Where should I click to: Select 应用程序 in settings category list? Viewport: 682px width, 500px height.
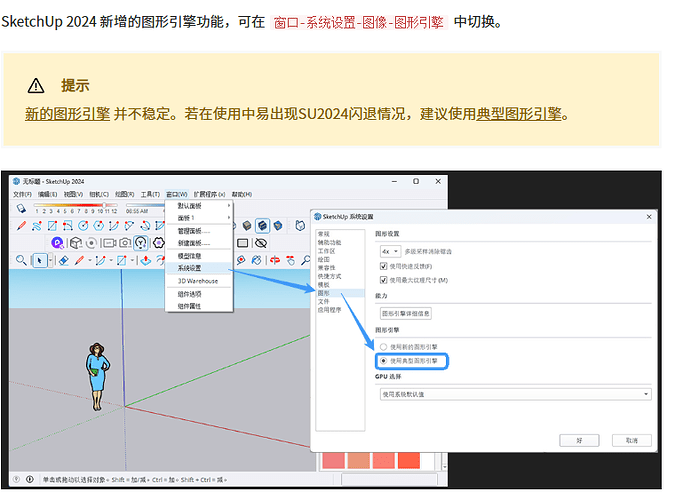point(329,310)
